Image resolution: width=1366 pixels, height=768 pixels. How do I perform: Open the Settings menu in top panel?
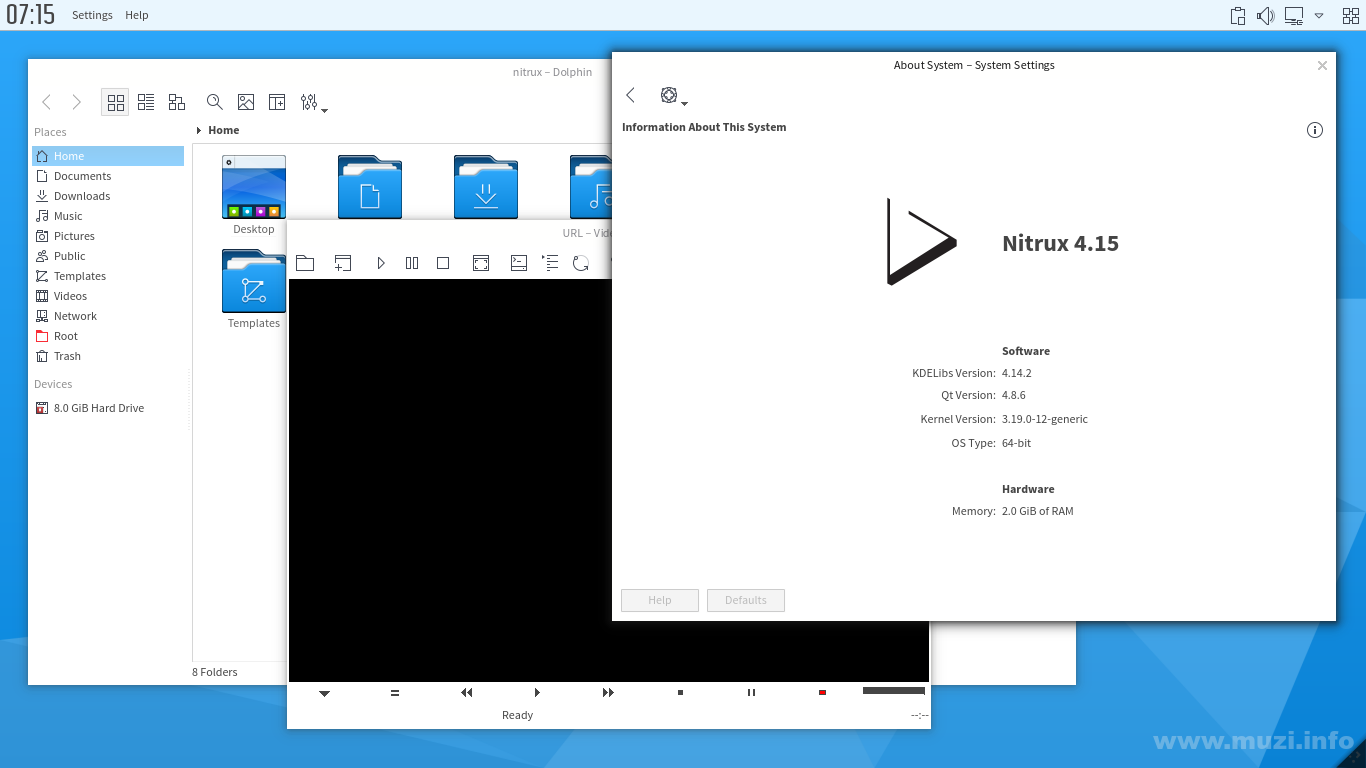click(92, 15)
